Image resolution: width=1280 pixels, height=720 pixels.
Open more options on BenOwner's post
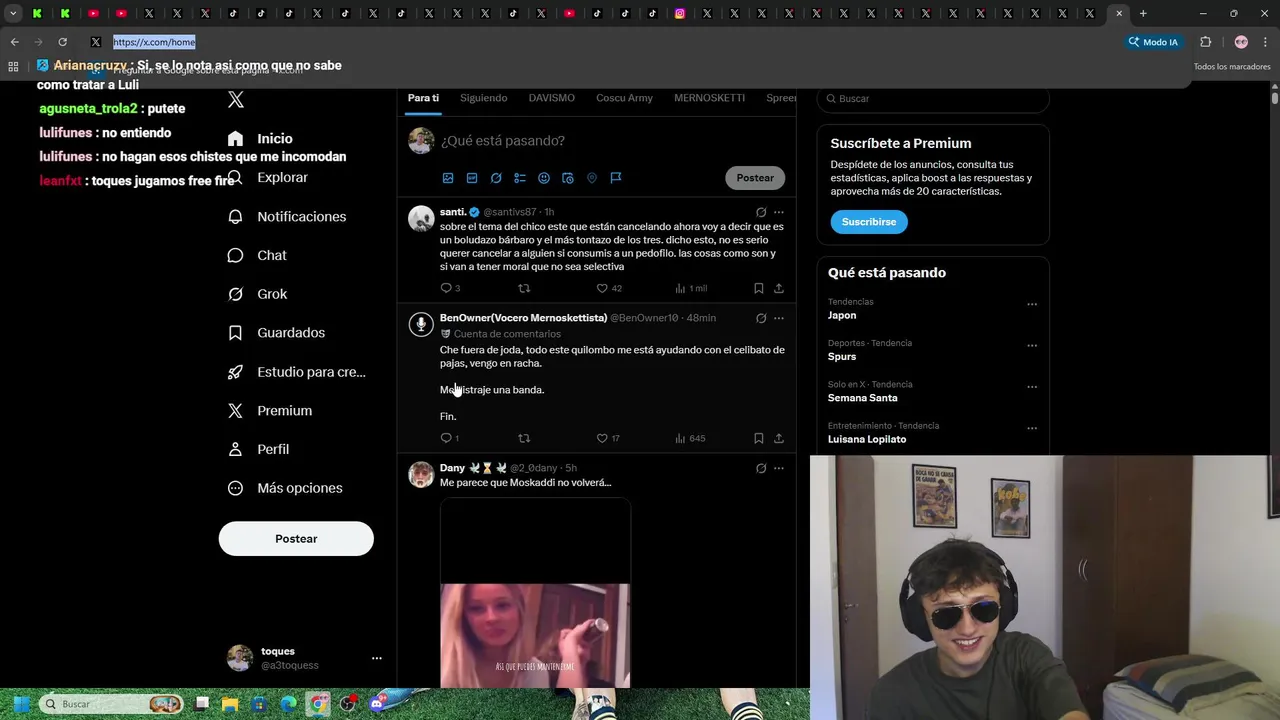point(779,318)
